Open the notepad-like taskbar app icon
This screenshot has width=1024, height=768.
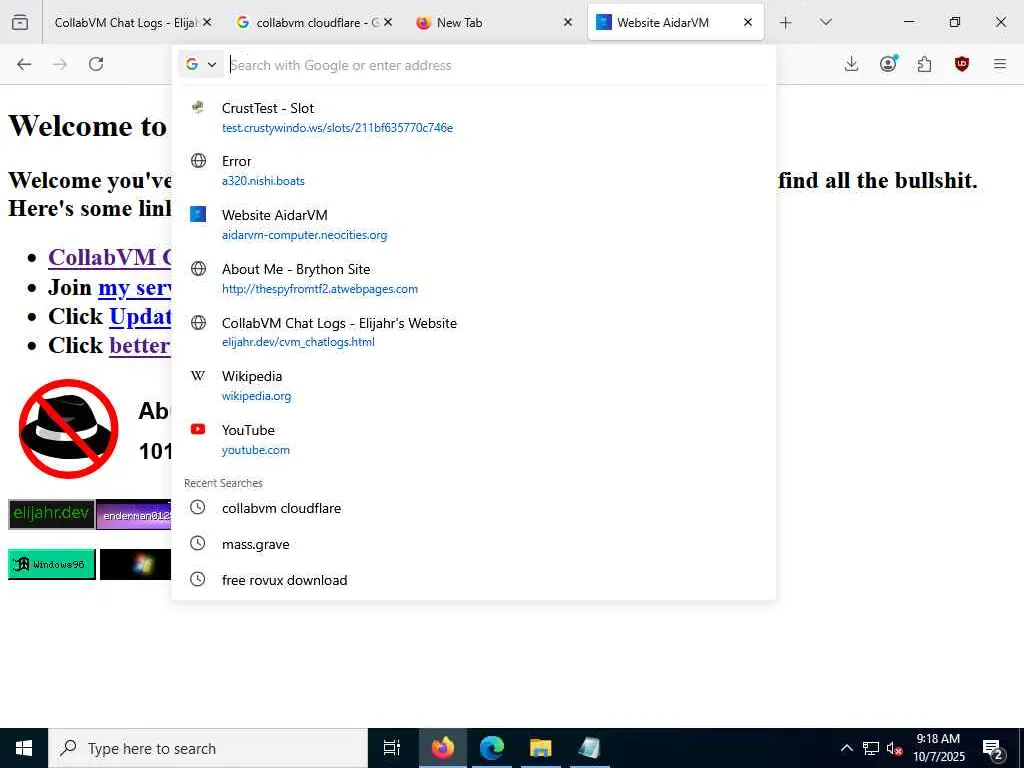589,748
